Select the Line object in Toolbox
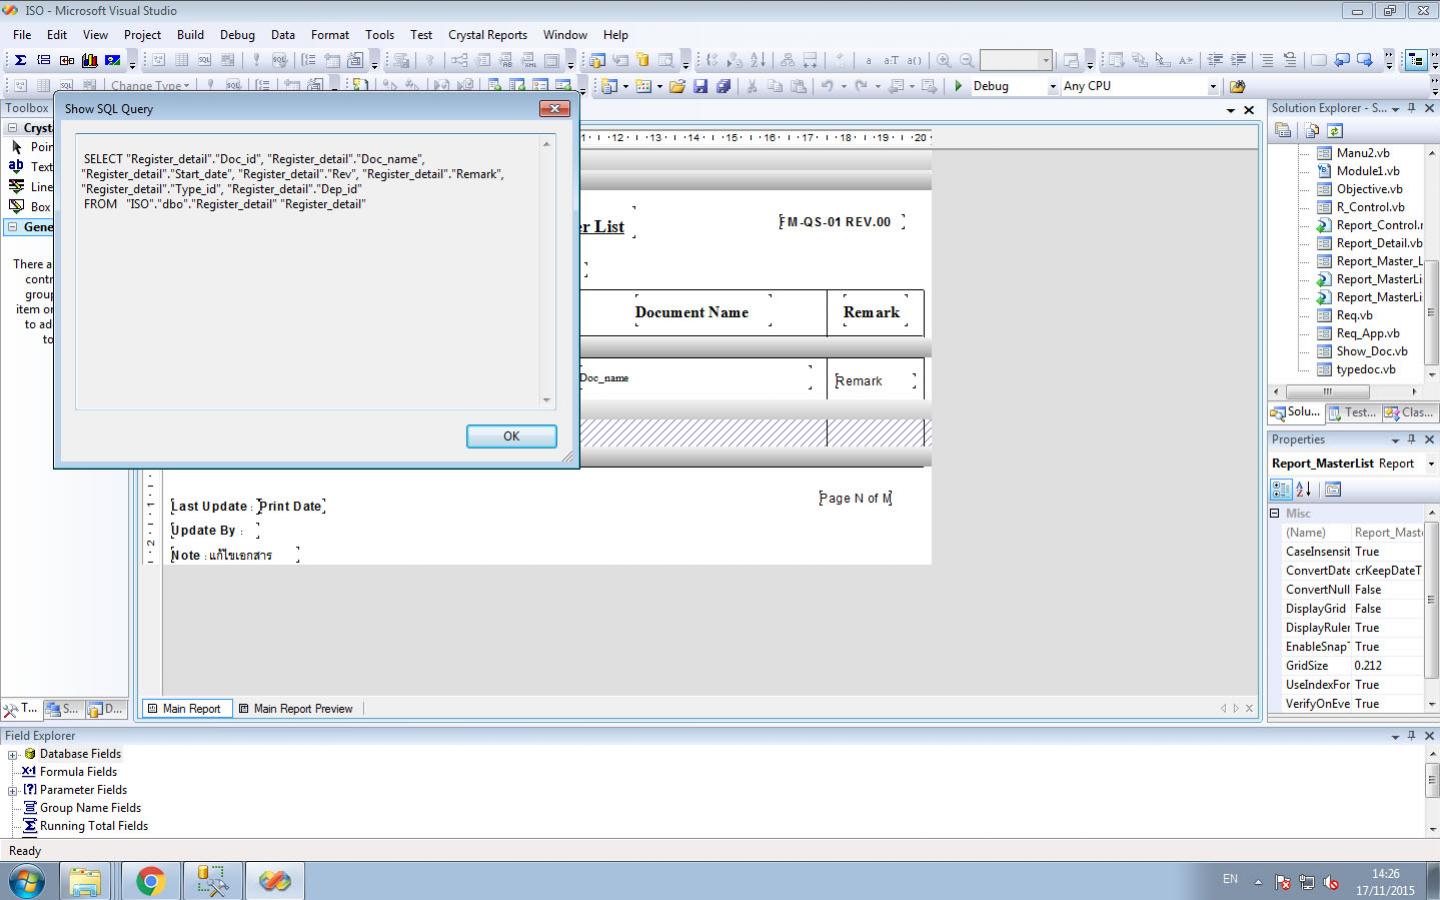1440x900 pixels. pos(30,187)
